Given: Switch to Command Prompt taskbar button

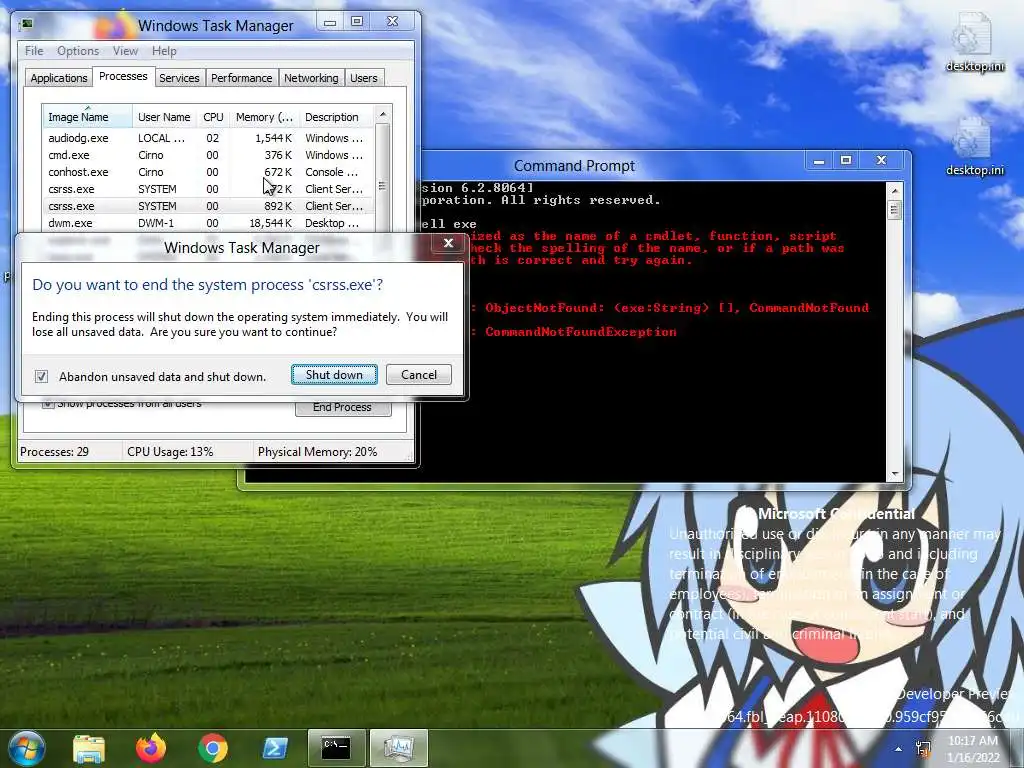Looking at the screenshot, I should [336, 748].
